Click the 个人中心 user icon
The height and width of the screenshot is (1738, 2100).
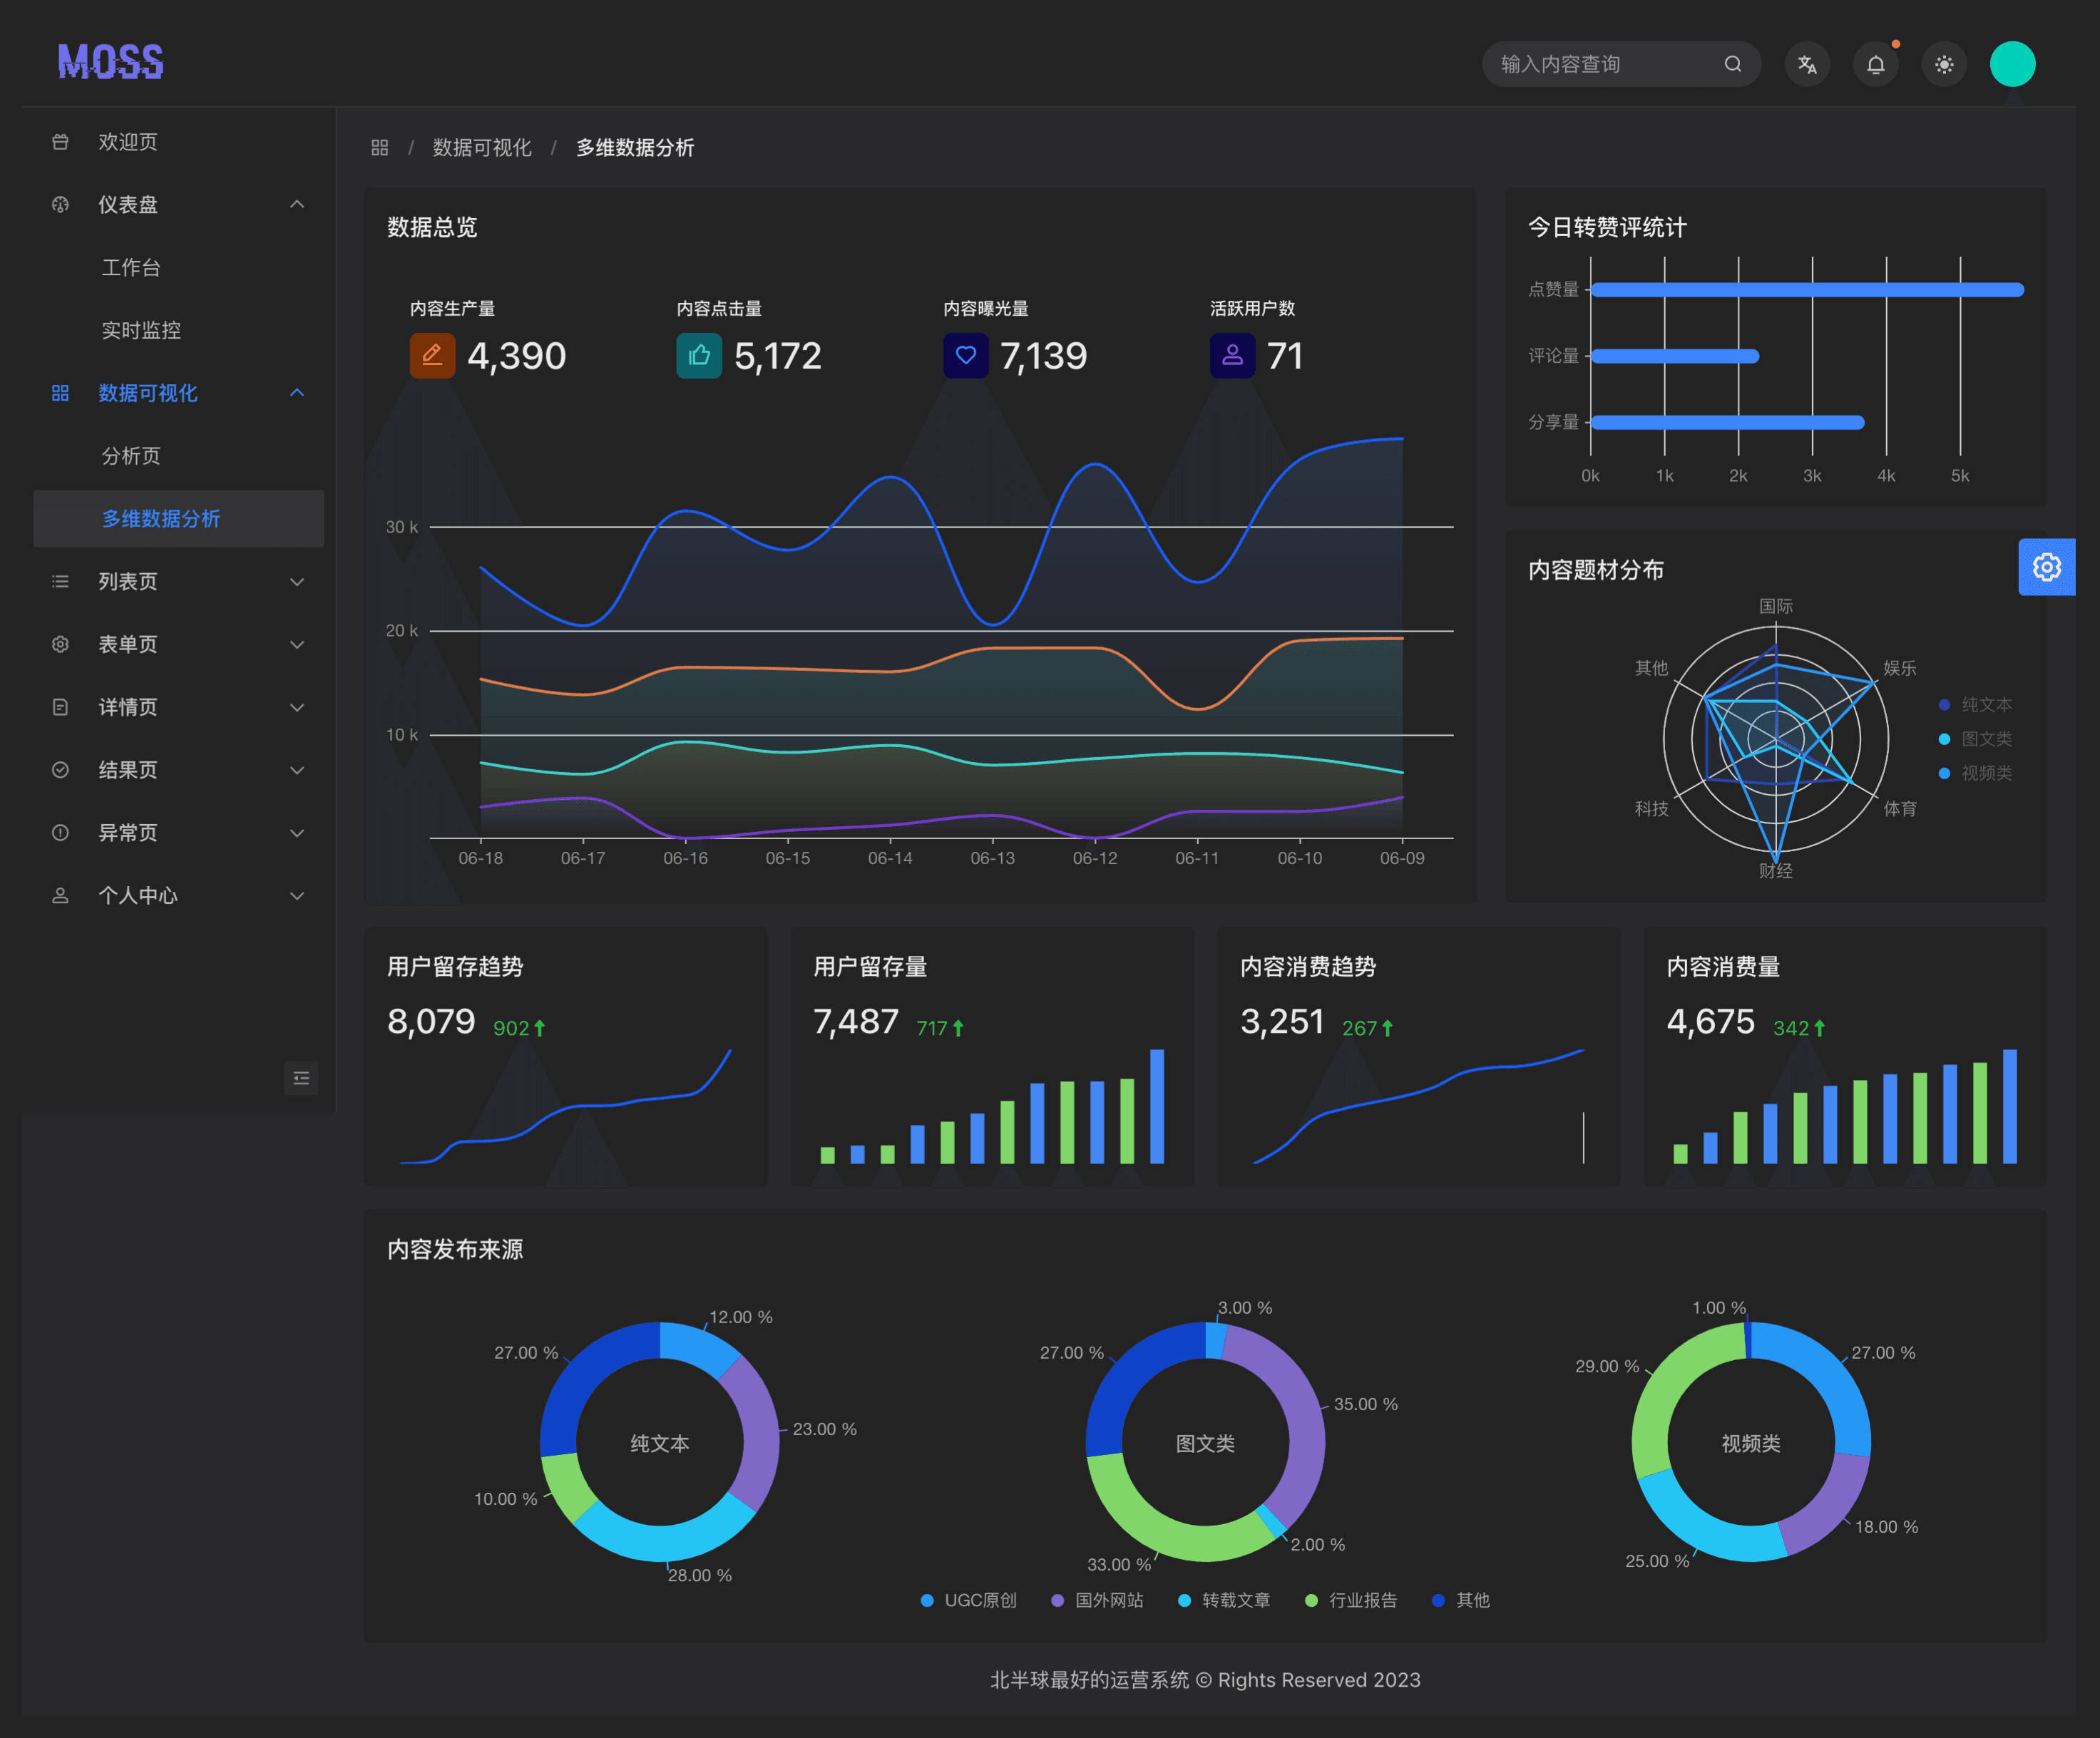(60, 896)
